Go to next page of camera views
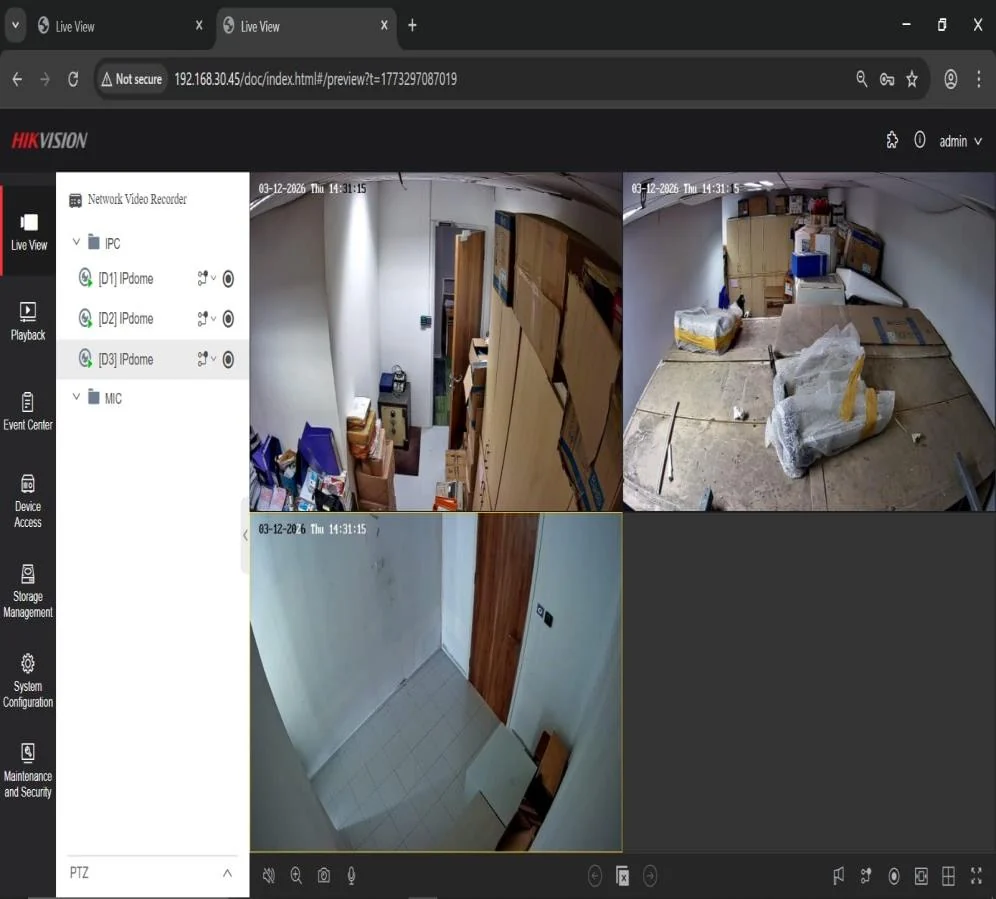996x899 pixels. [650, 876]
